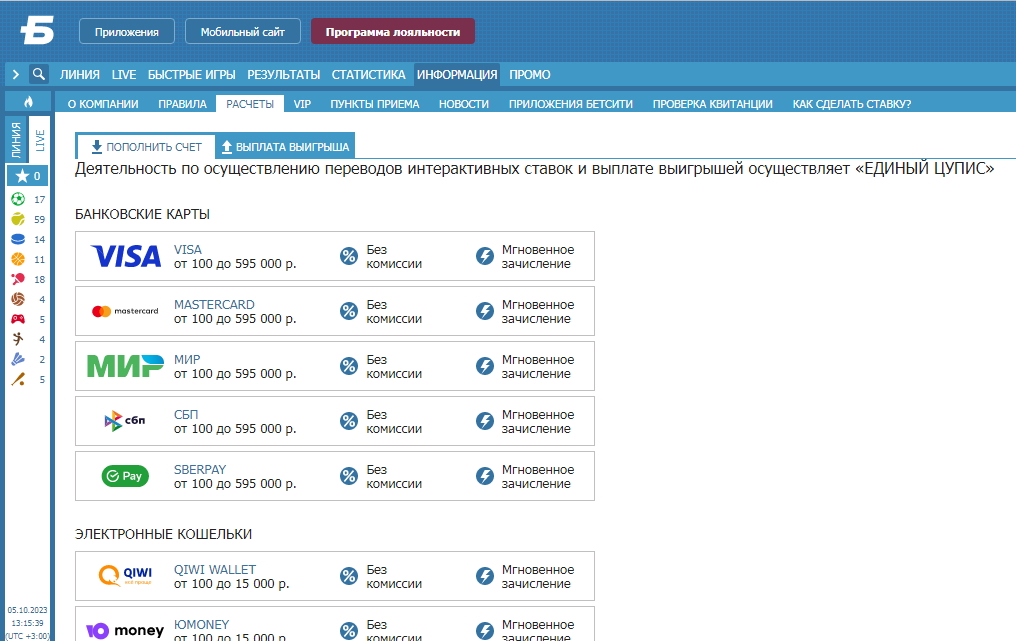Go to О КОМПАНИИ submenu
The image size is (1016, 641).
coord(103,104)
